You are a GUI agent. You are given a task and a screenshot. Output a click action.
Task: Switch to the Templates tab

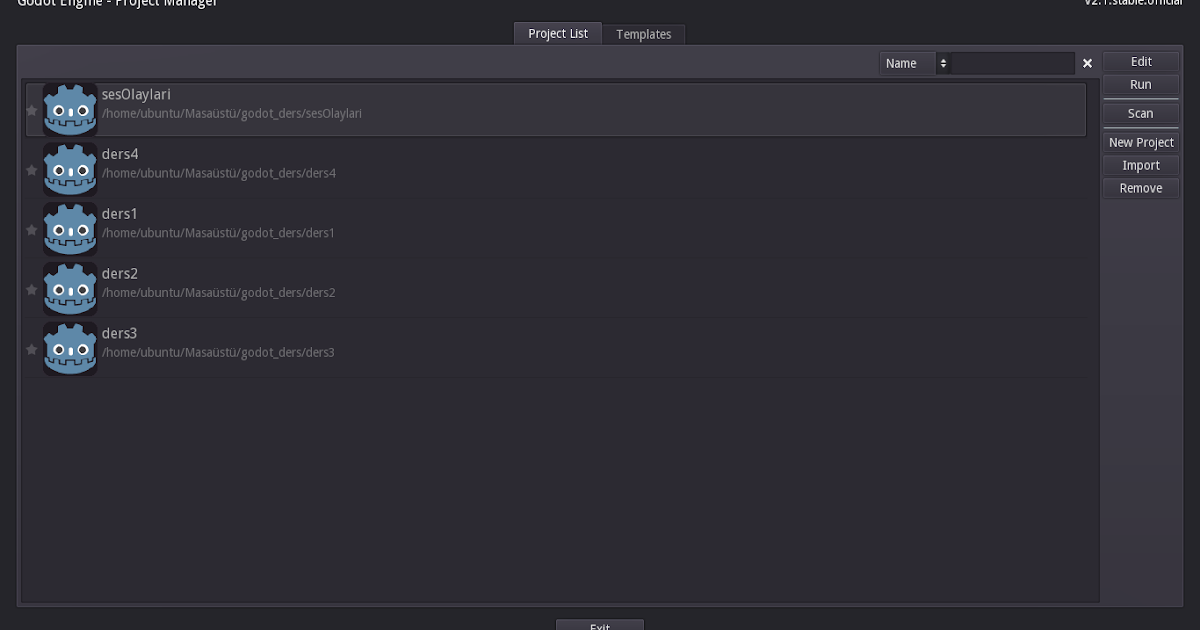[x=644, y=34]
